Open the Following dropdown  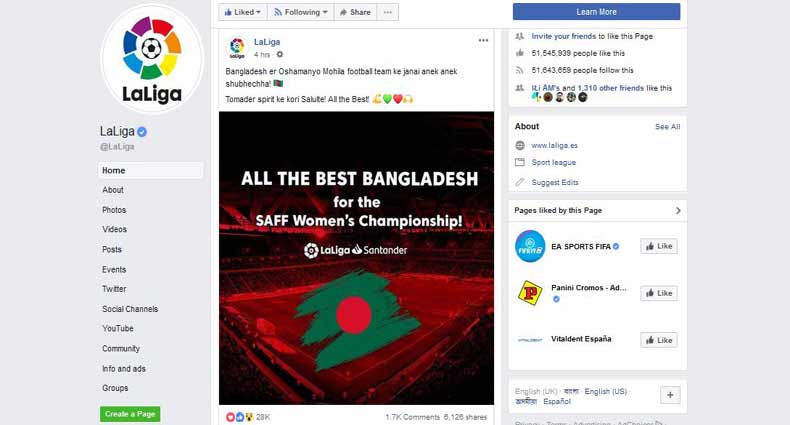pos(300,12)
